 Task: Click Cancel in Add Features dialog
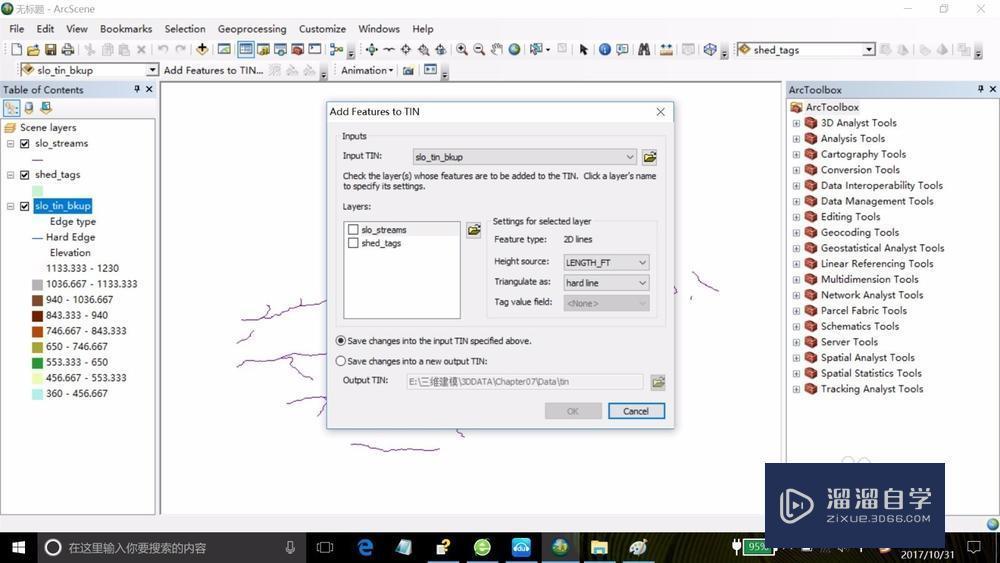point(636,411)
